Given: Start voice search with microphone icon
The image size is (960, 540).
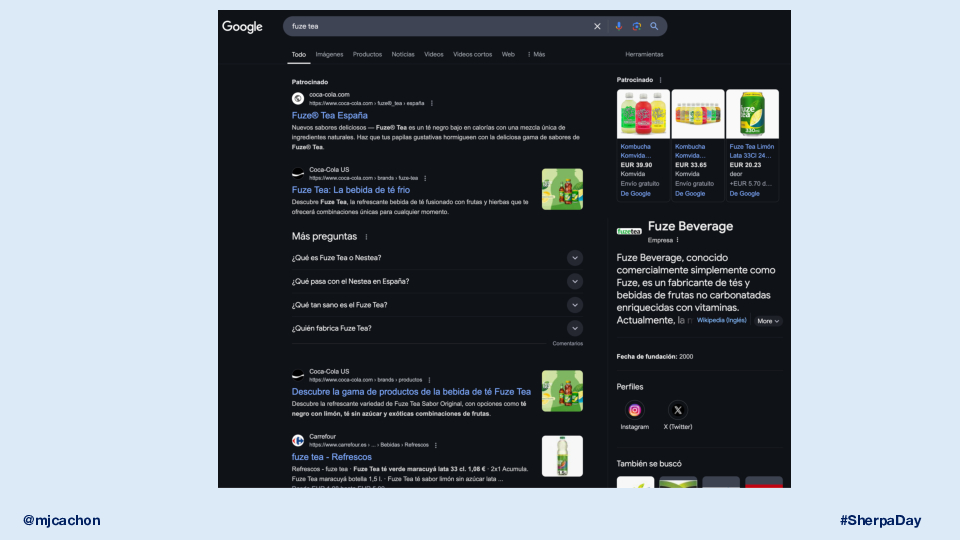Looking at the screenshot, I should click(618, 26).
